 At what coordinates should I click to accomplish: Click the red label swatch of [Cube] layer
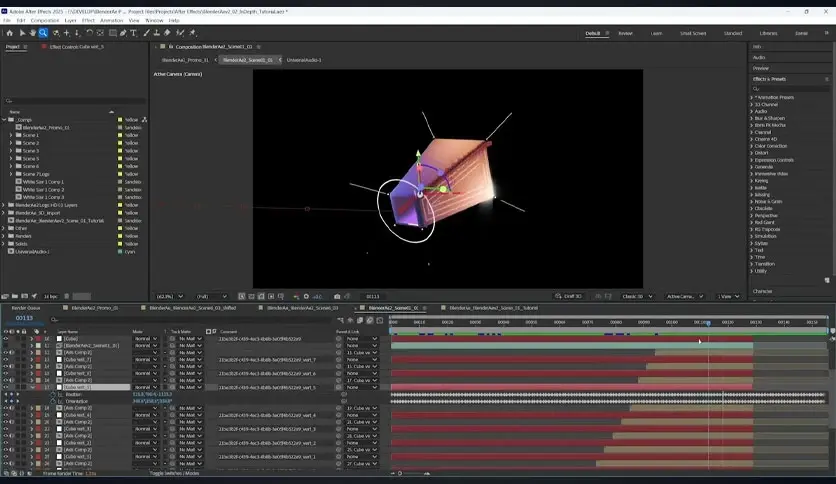click(38, 338)
